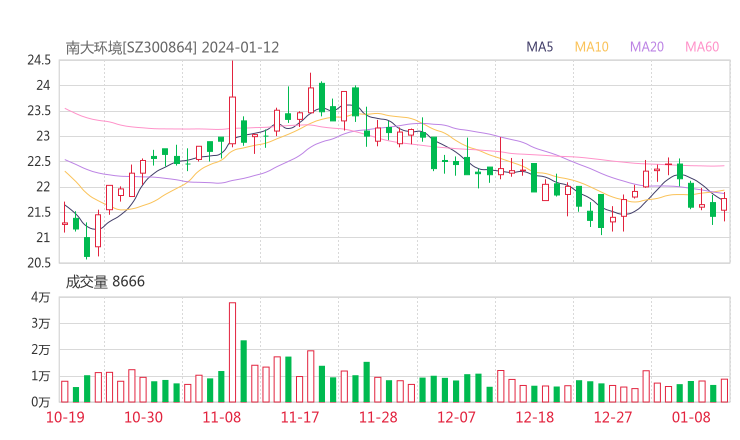Click the 11-08 date marker

click(x=223, y=418)
